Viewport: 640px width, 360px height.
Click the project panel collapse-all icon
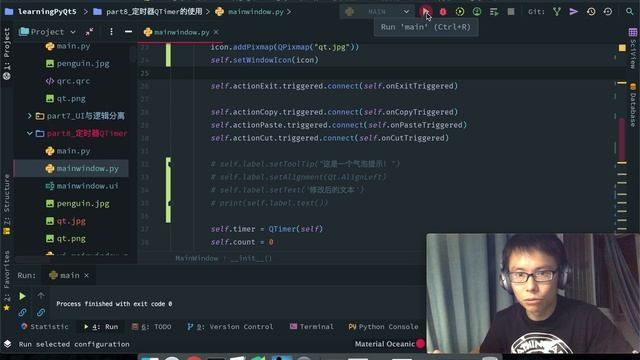(89, 31)
